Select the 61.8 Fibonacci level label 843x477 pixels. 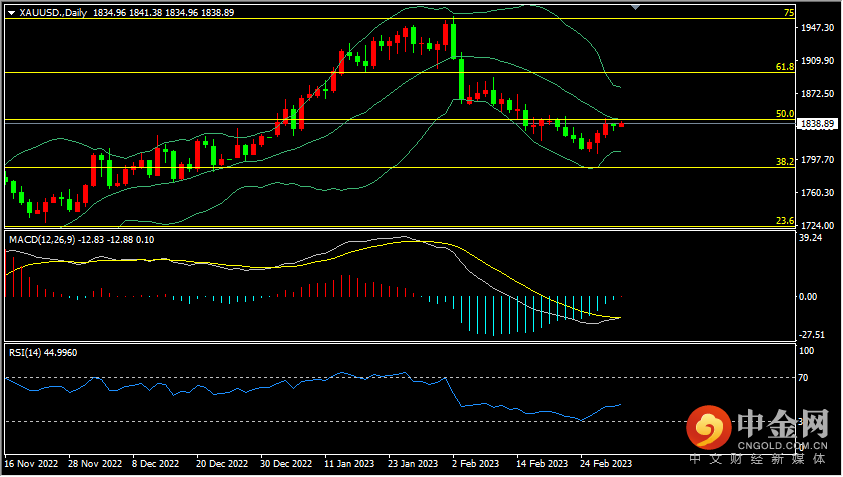pyautogui.click(x=785, y=66)
